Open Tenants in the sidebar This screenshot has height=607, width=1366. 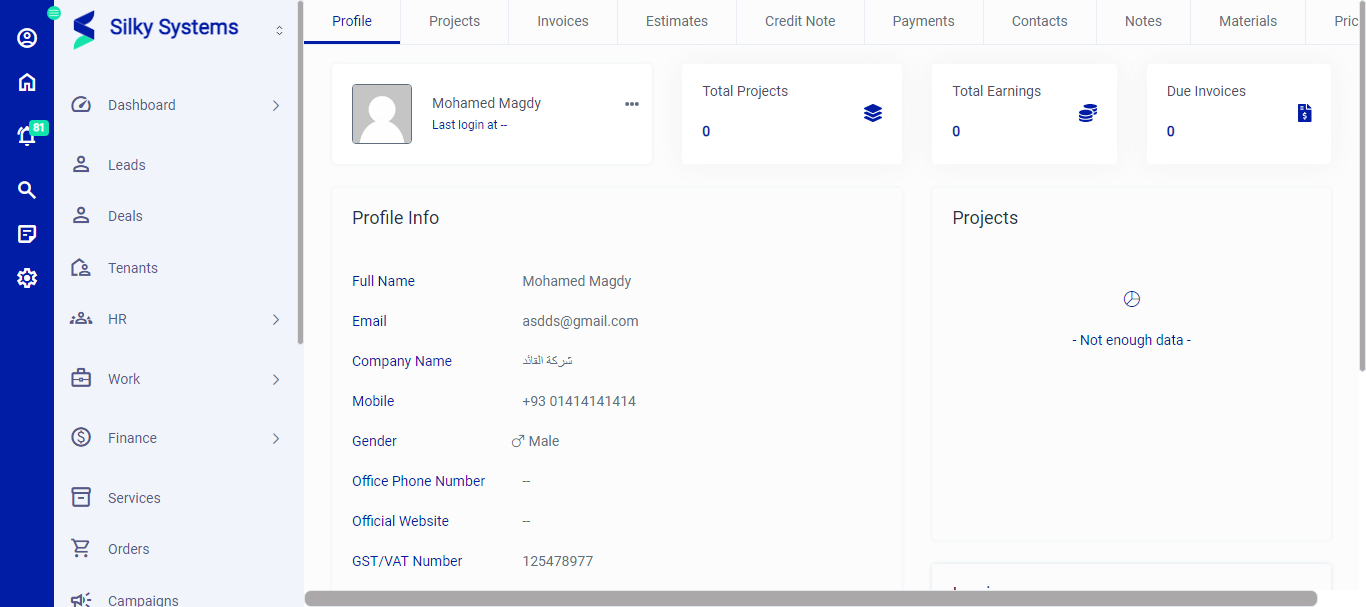[x=132, y=268]
